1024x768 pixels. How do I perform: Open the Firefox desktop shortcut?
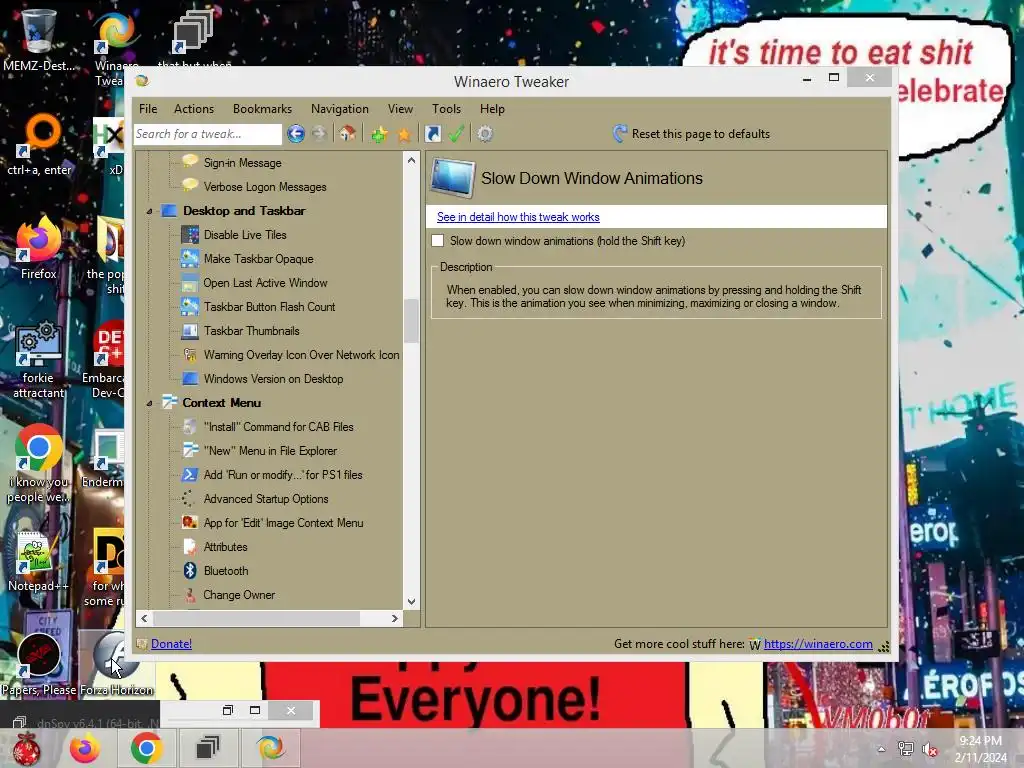pyautogui.click(x=39, y=247)
